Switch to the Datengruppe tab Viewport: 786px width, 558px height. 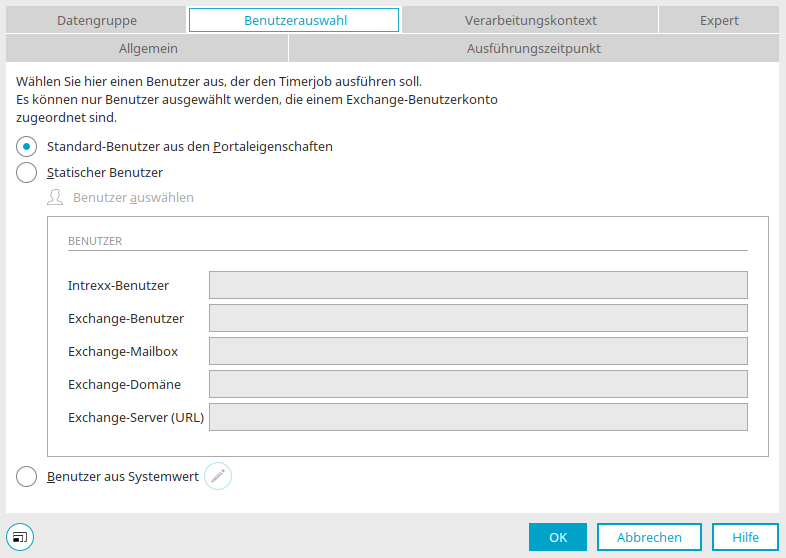tap(96, 20)
